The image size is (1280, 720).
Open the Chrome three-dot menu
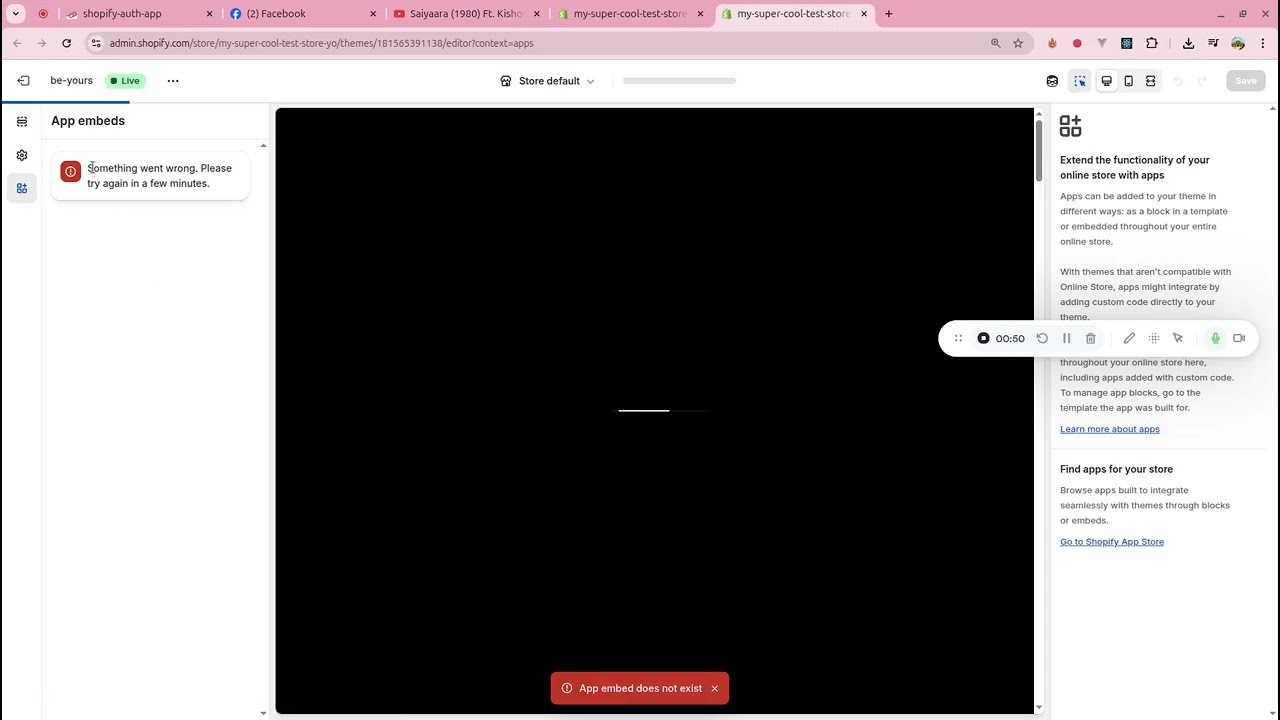[1263, 43]
